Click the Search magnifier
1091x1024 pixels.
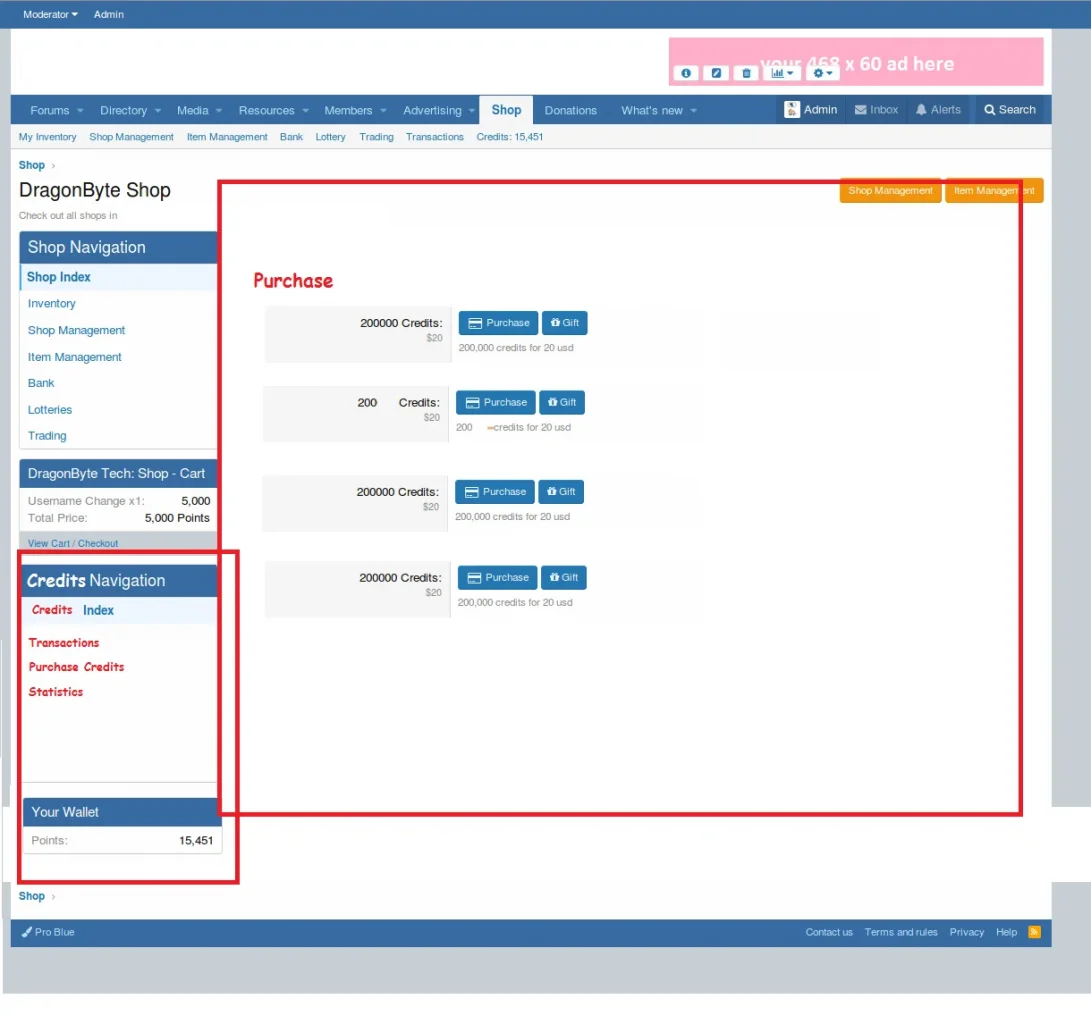[1010, 110]
